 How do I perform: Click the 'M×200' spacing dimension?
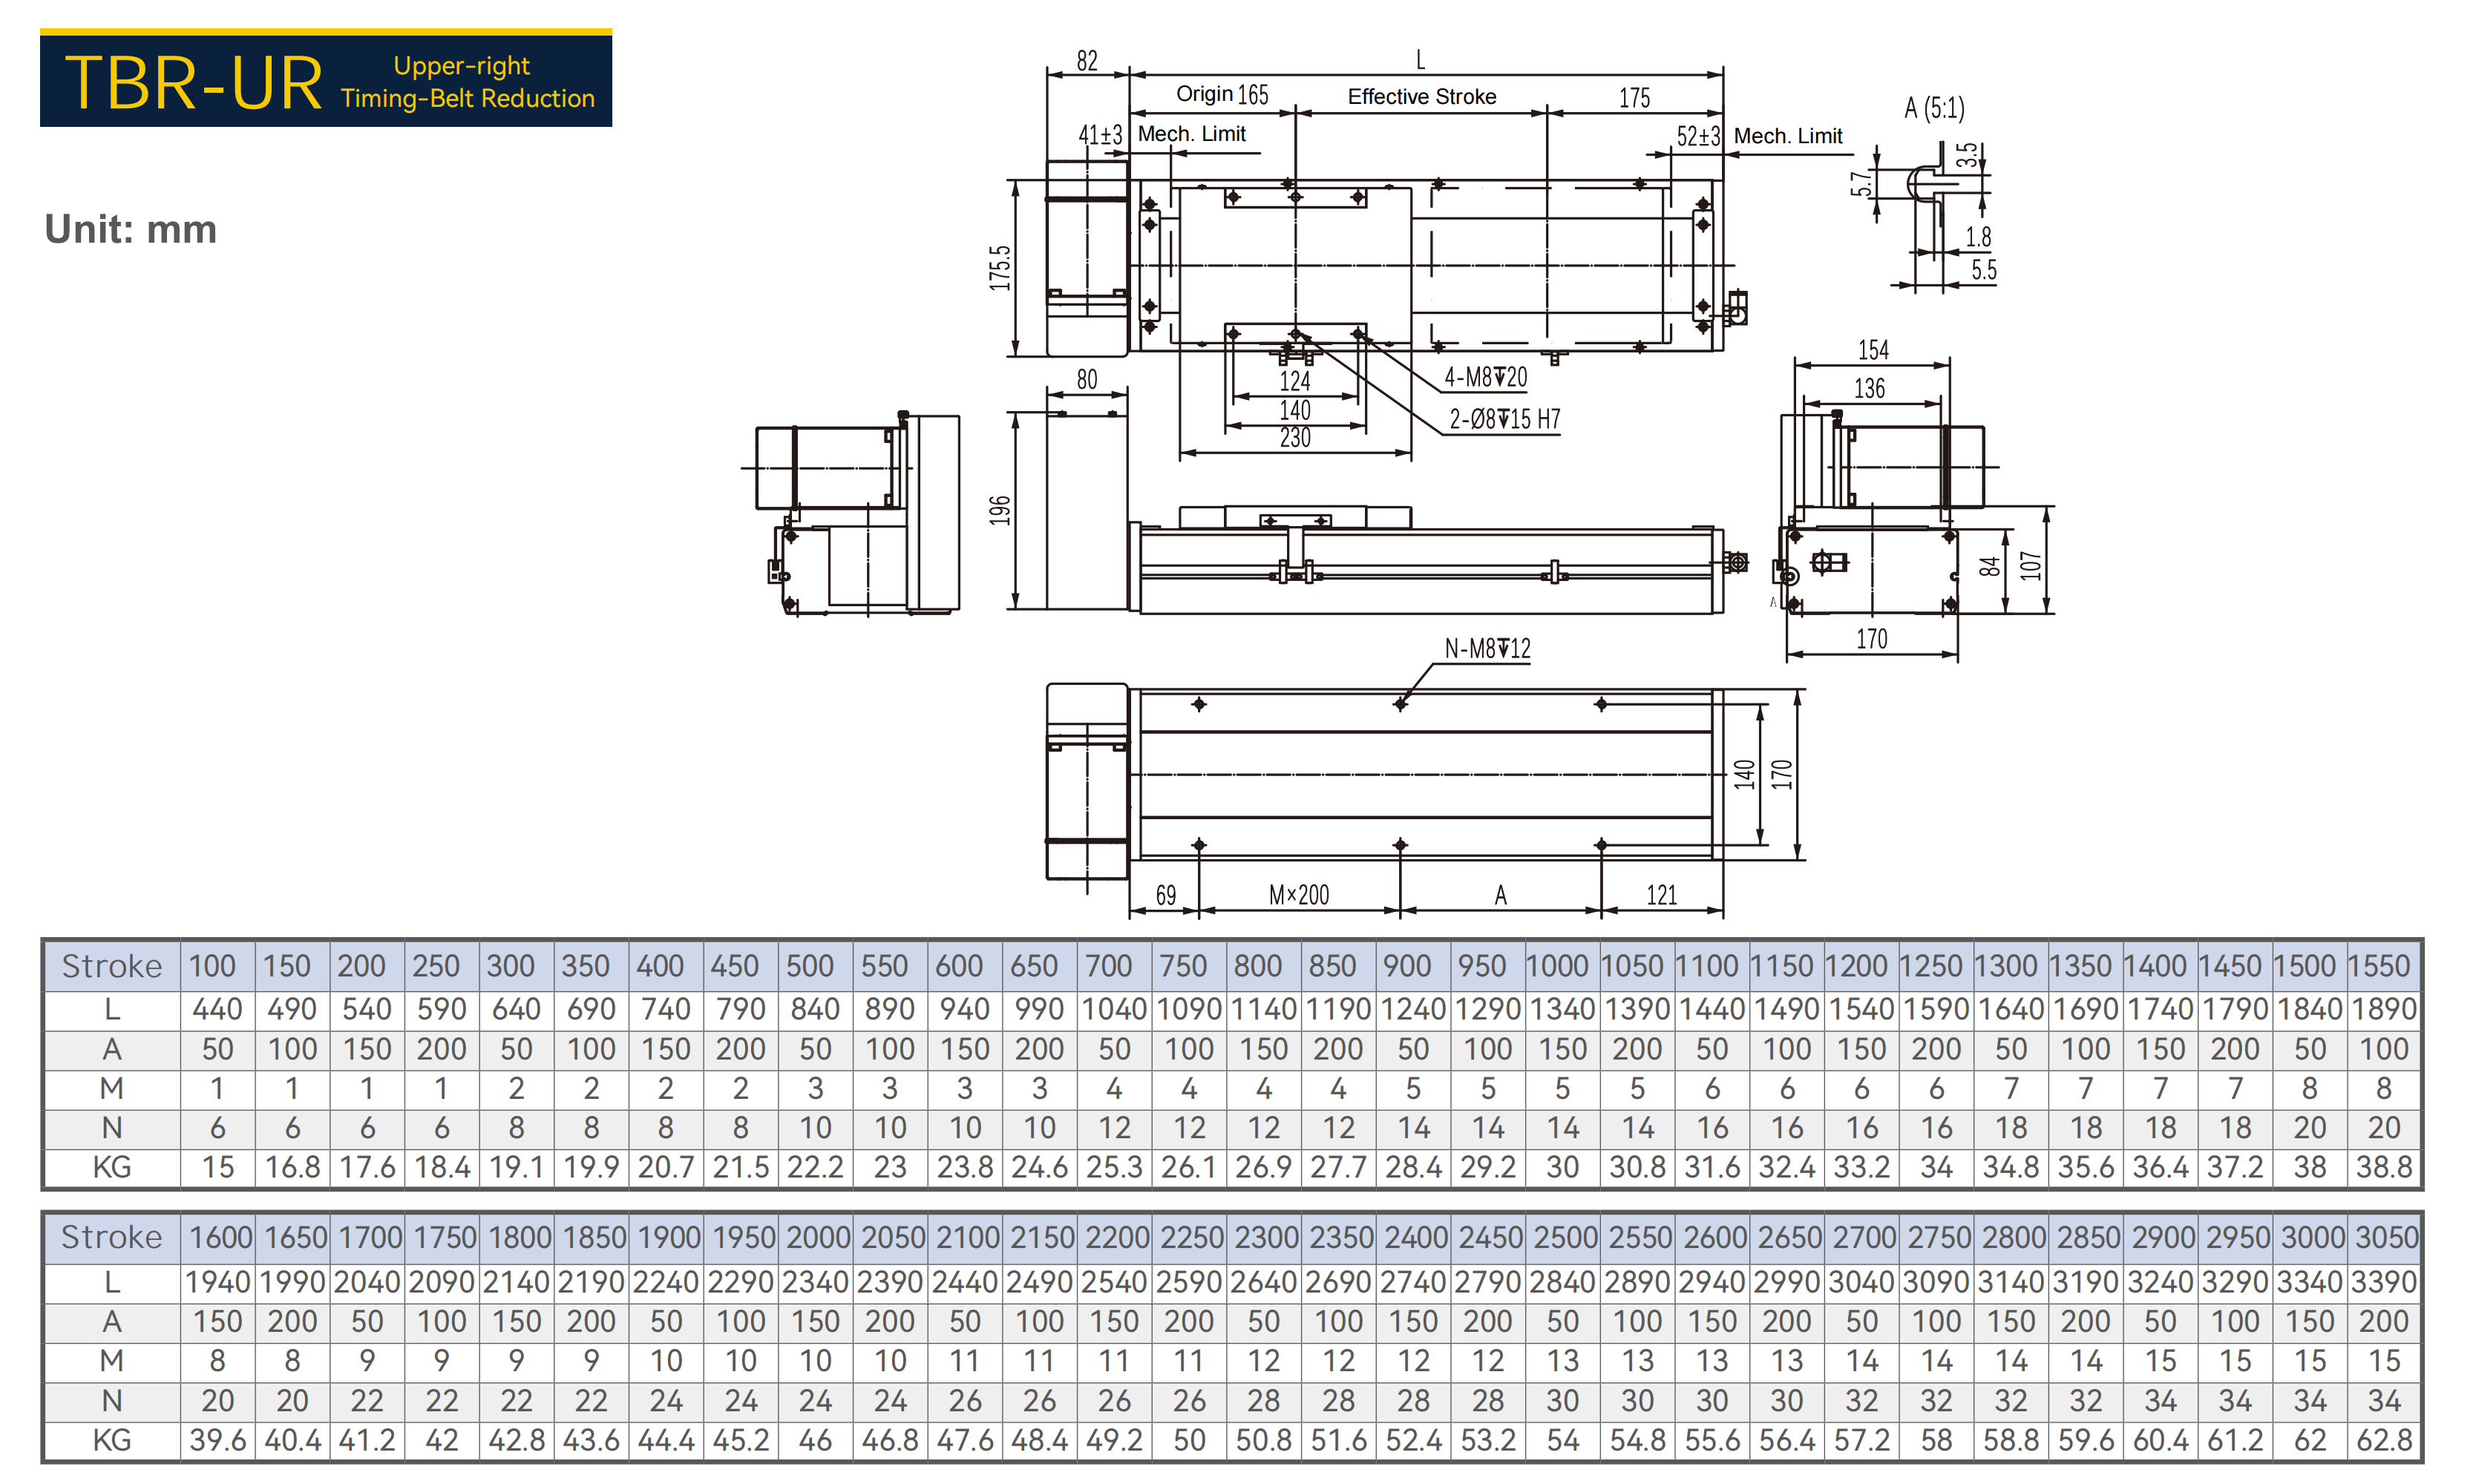coord(1298,895)
